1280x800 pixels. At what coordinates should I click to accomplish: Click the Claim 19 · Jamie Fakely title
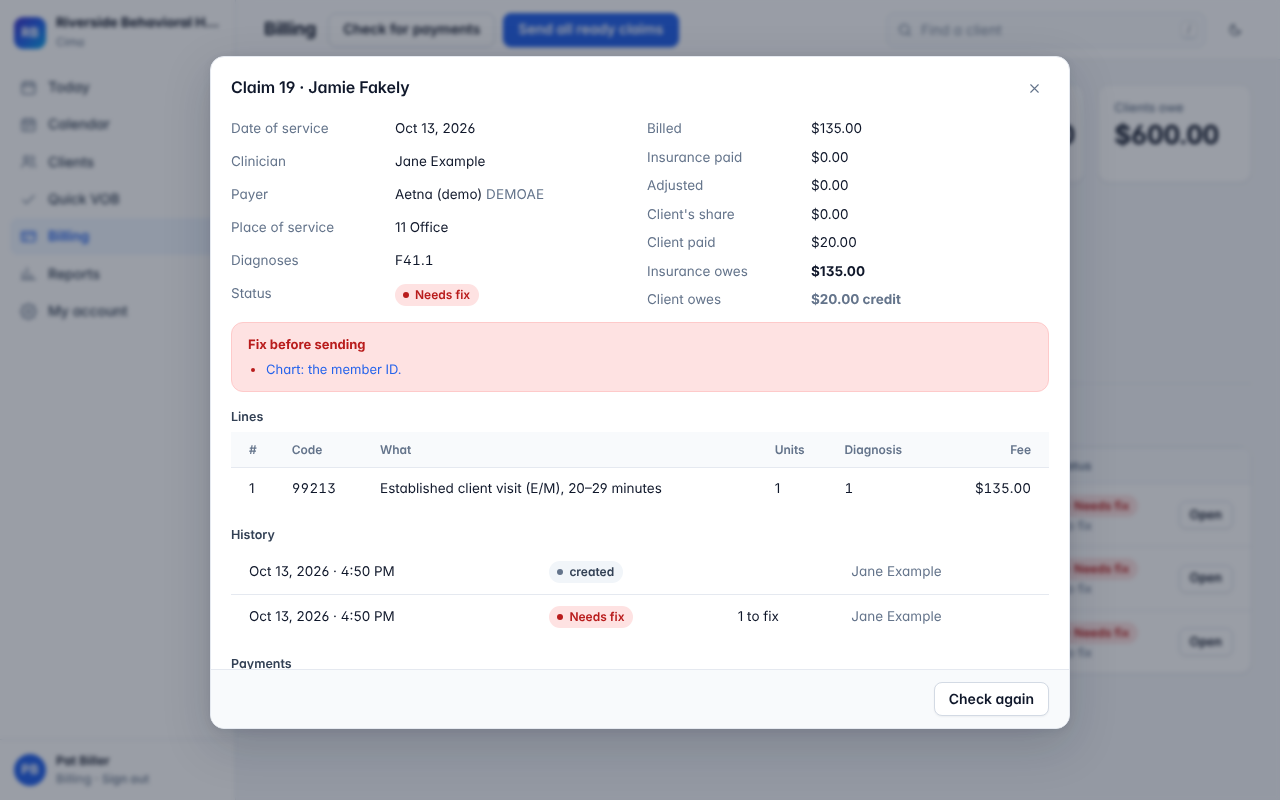[320, 88]
